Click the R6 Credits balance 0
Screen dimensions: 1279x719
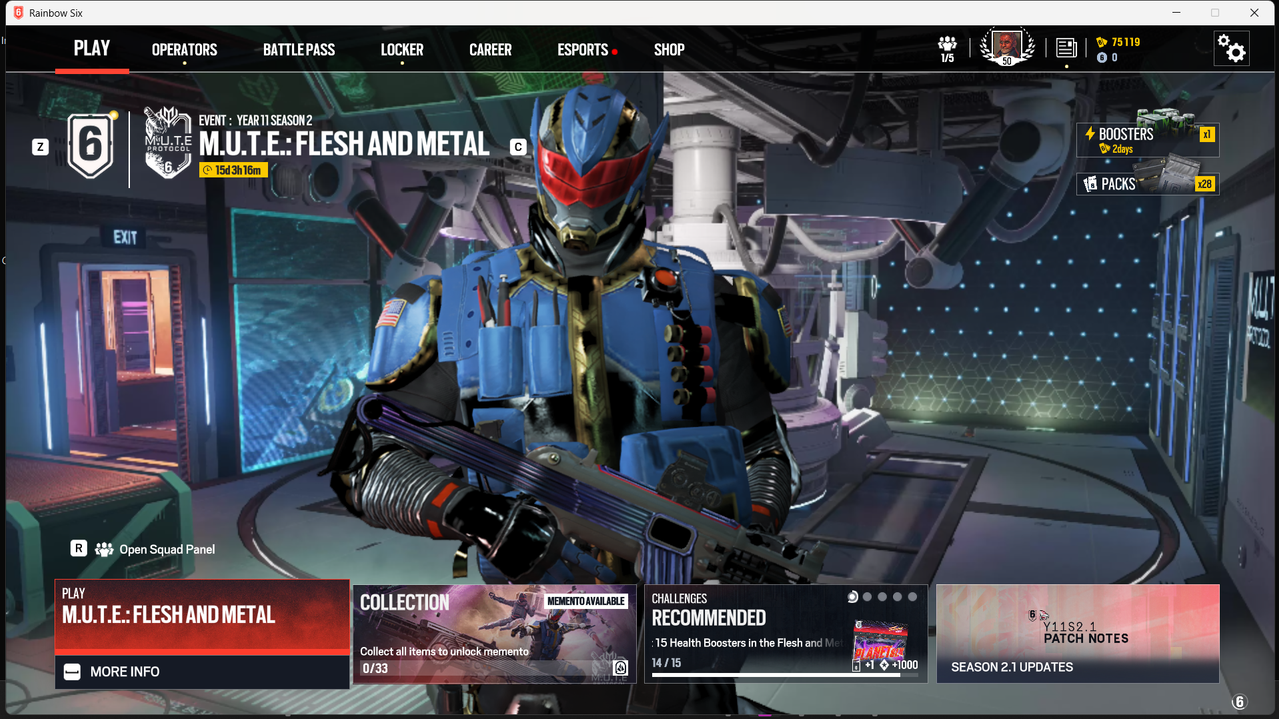[x=1115, y=58]
